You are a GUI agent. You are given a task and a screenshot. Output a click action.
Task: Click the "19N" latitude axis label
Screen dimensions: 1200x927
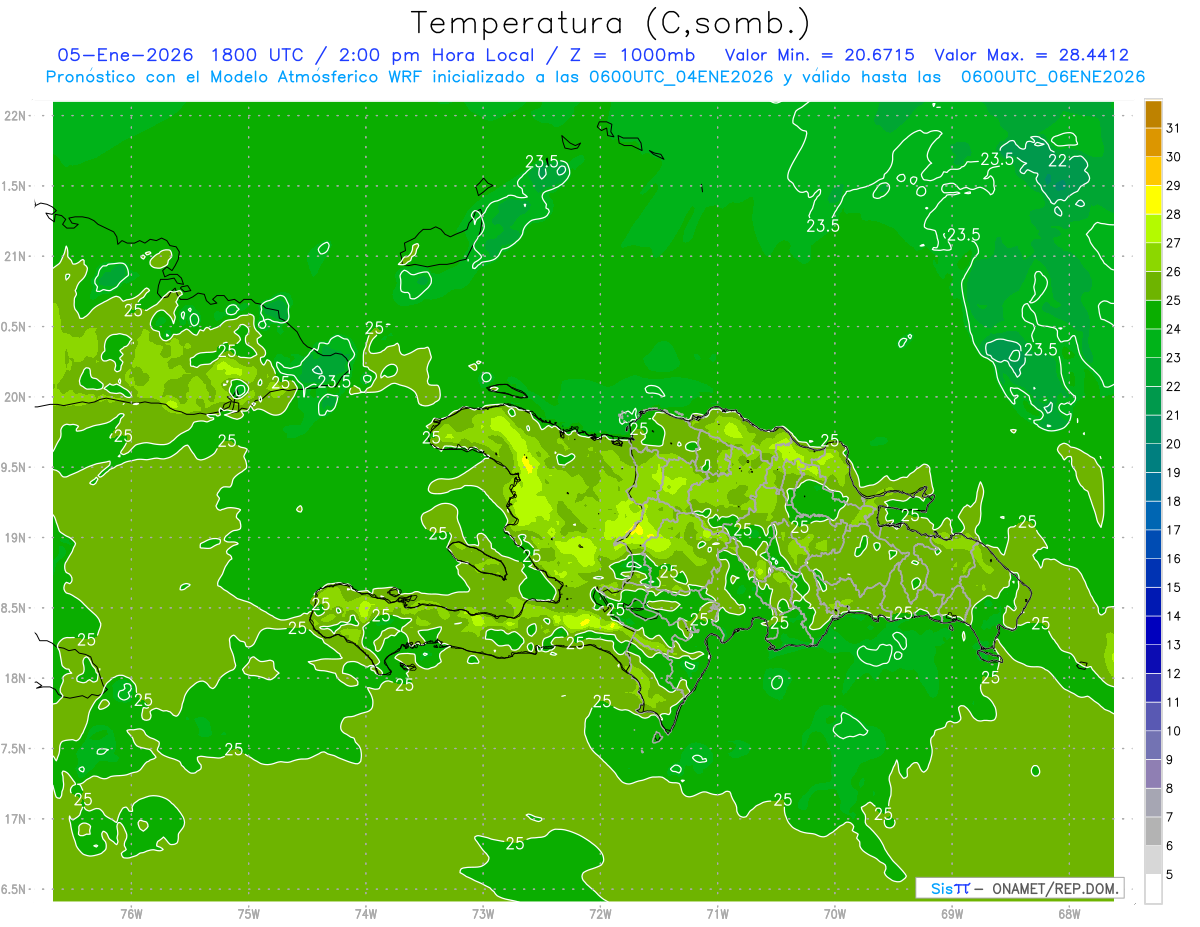tap(16, 537)
